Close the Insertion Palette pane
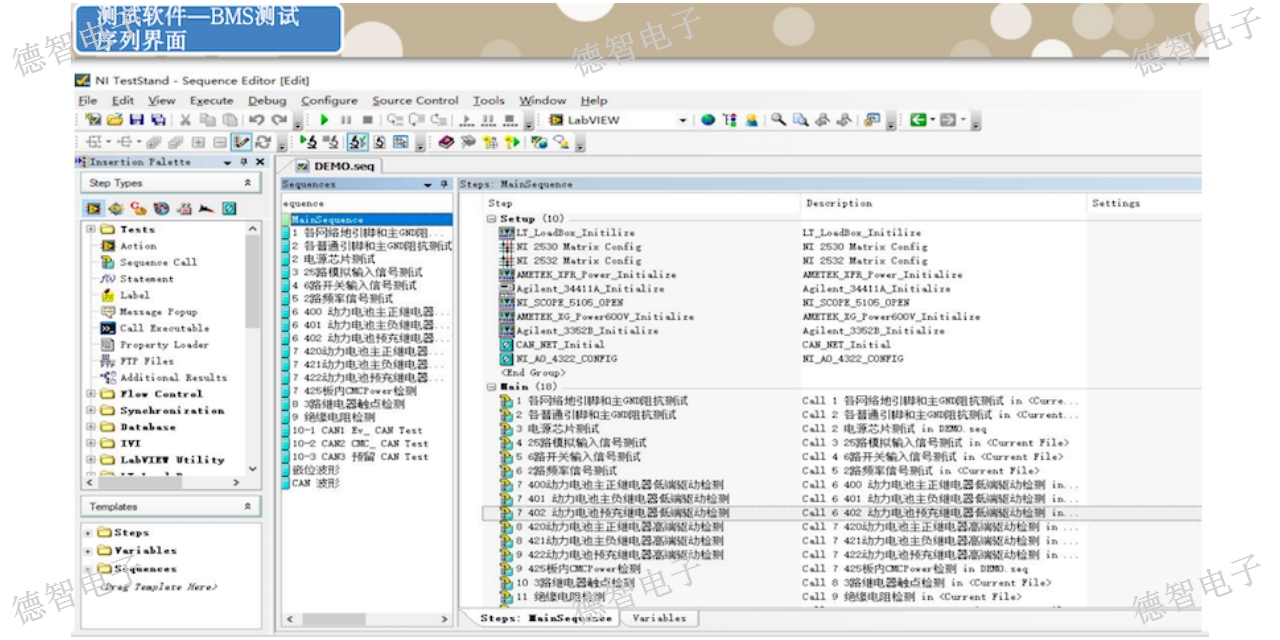The height and width of the screenshot is (640, 1280). 260,162
